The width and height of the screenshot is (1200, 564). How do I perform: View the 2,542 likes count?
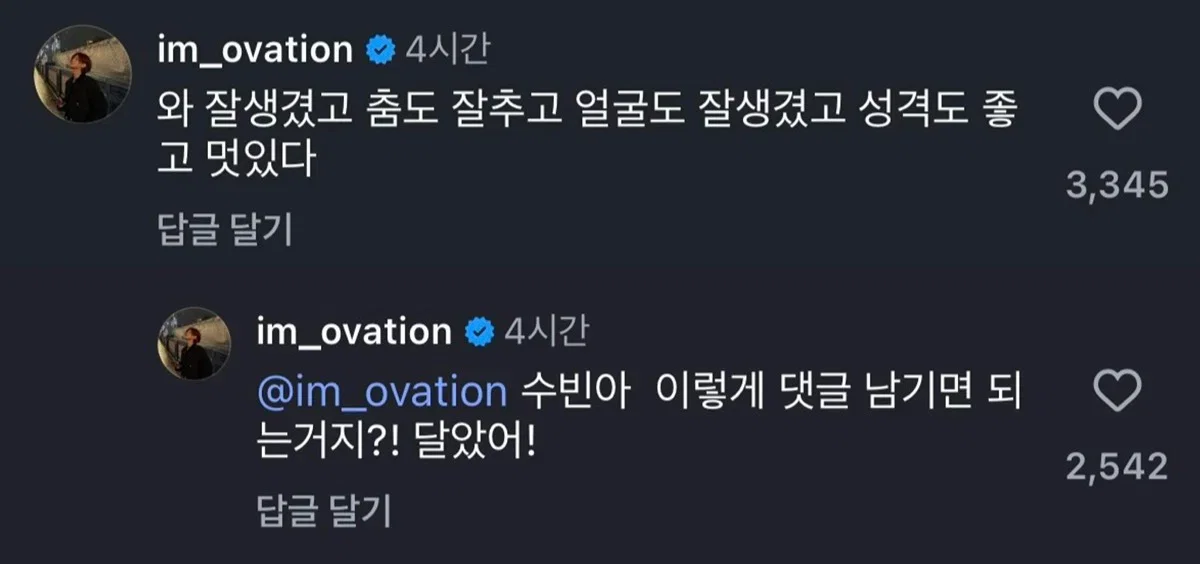pyautogui.click(x=1118, y=466)
